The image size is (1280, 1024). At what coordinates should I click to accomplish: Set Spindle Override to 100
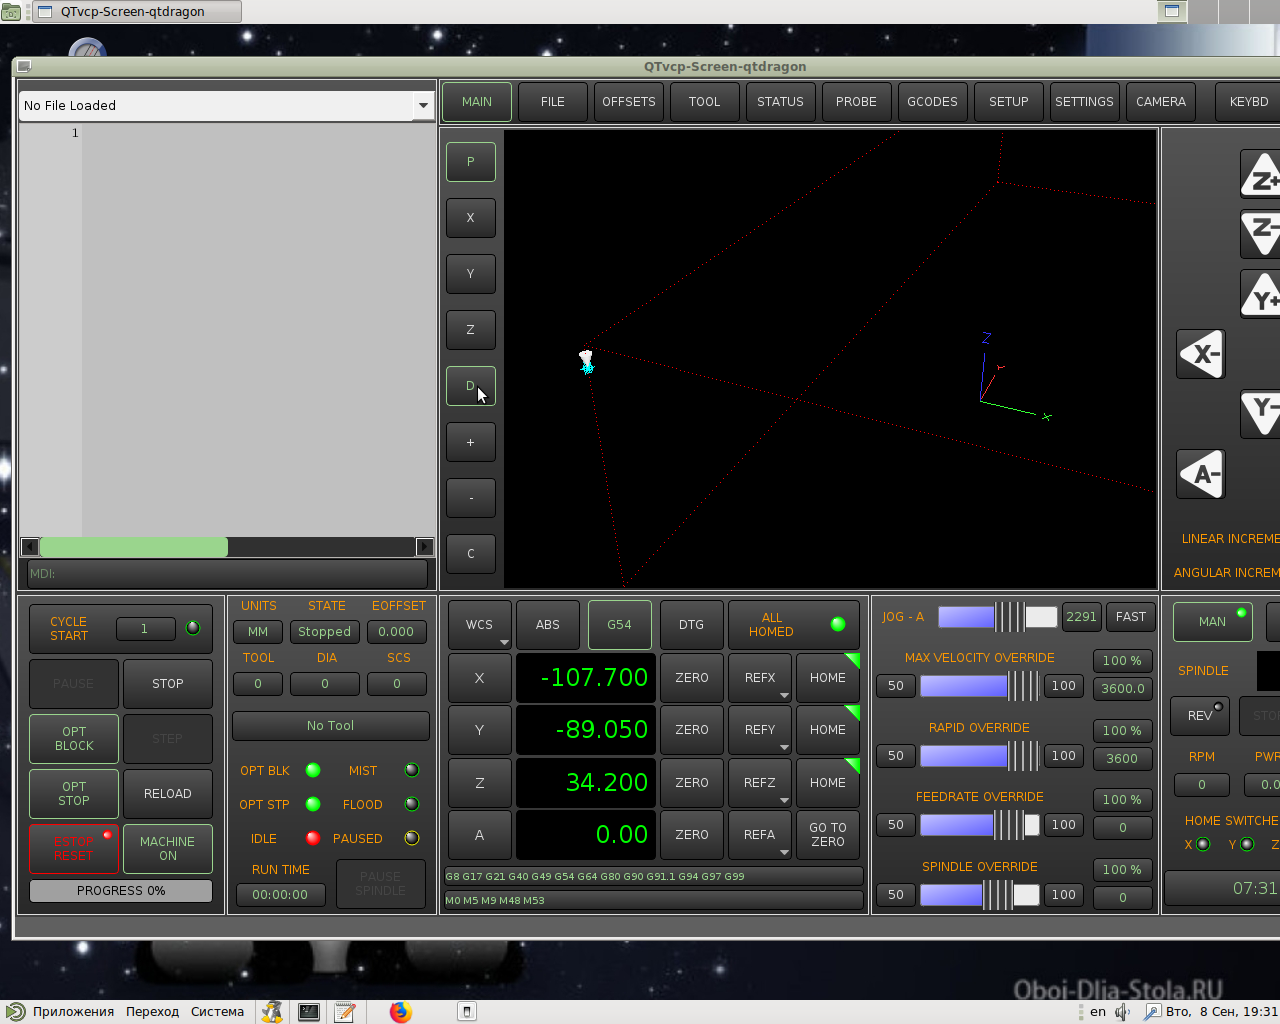pyautogui.click(x=1064, y=895)
